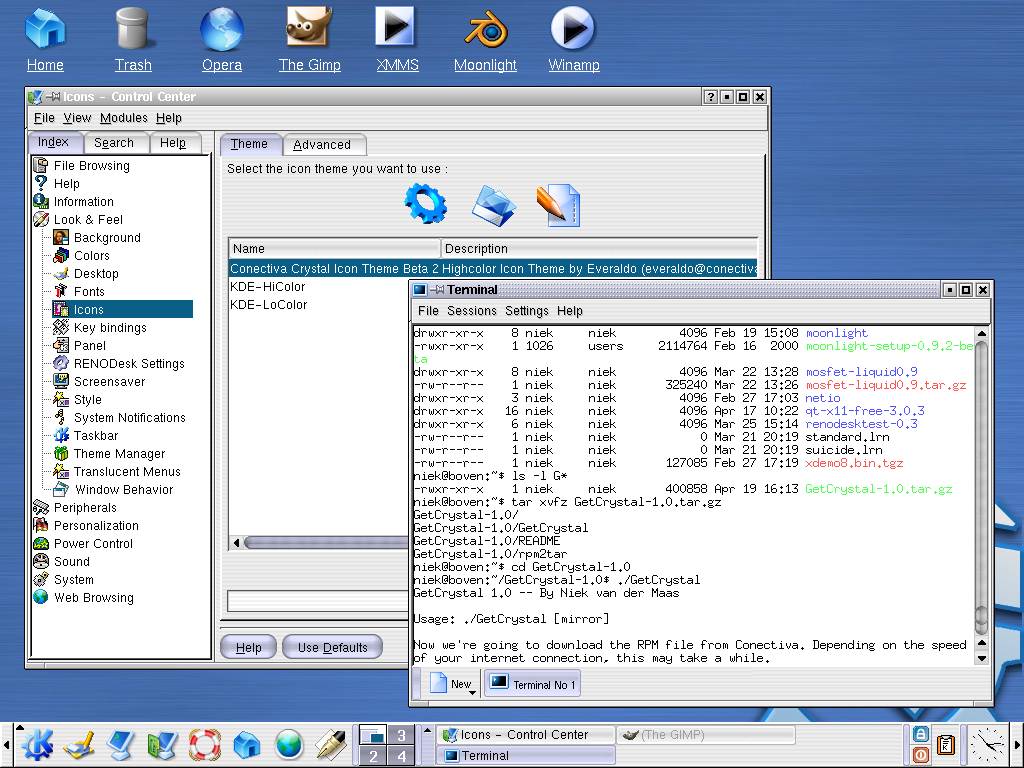1024x768 pixels.
Task: Open Help menu in Control Center menubar
Action: (x=168, y=118)
